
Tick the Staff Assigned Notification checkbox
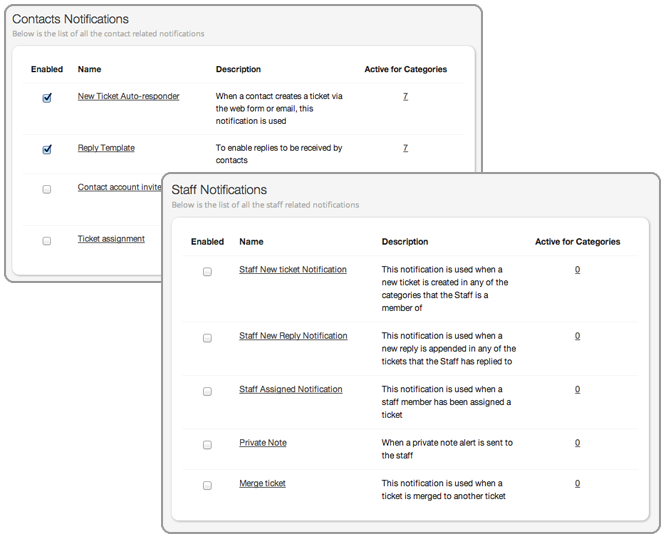[207, 391]
